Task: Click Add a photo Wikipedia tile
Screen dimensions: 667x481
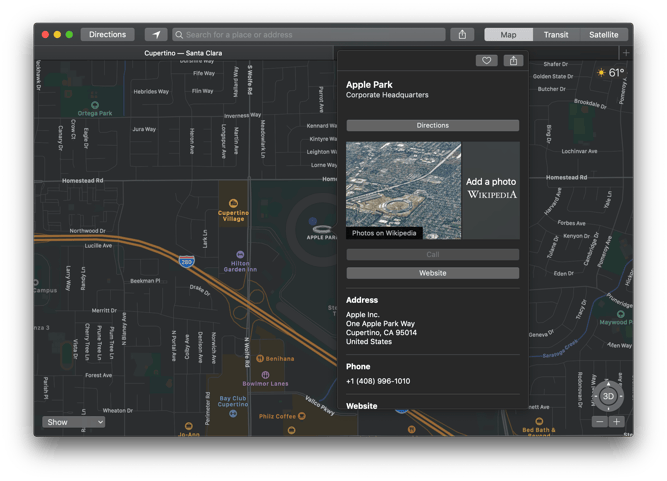Action: pos(491,190)
